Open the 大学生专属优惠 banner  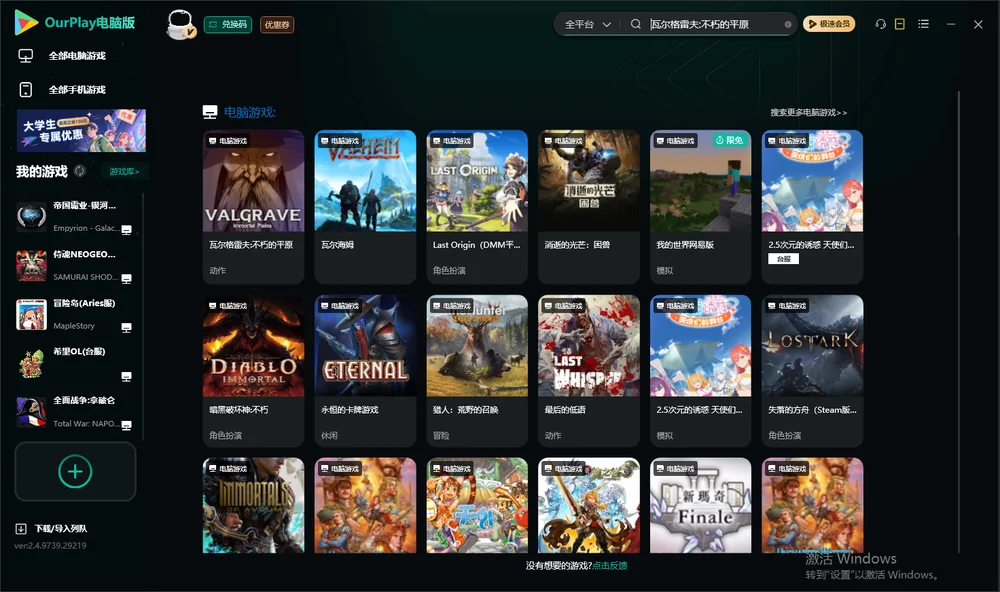coord(81,131)
